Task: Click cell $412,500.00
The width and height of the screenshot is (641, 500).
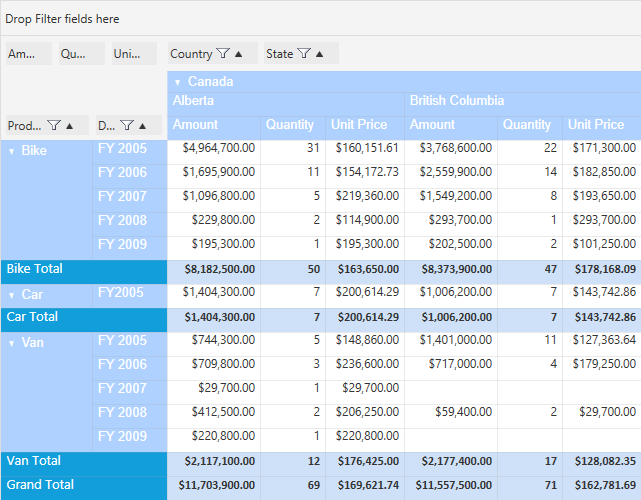Action: [214, 416]
